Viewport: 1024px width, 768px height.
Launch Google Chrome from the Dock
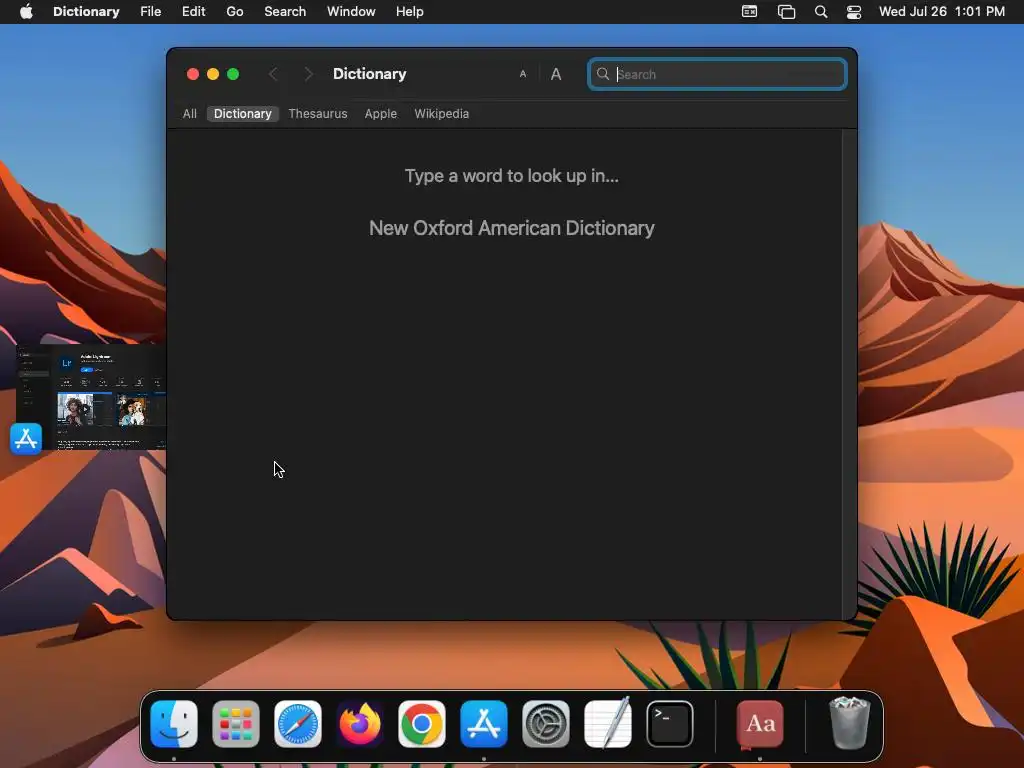coord(422,724)
